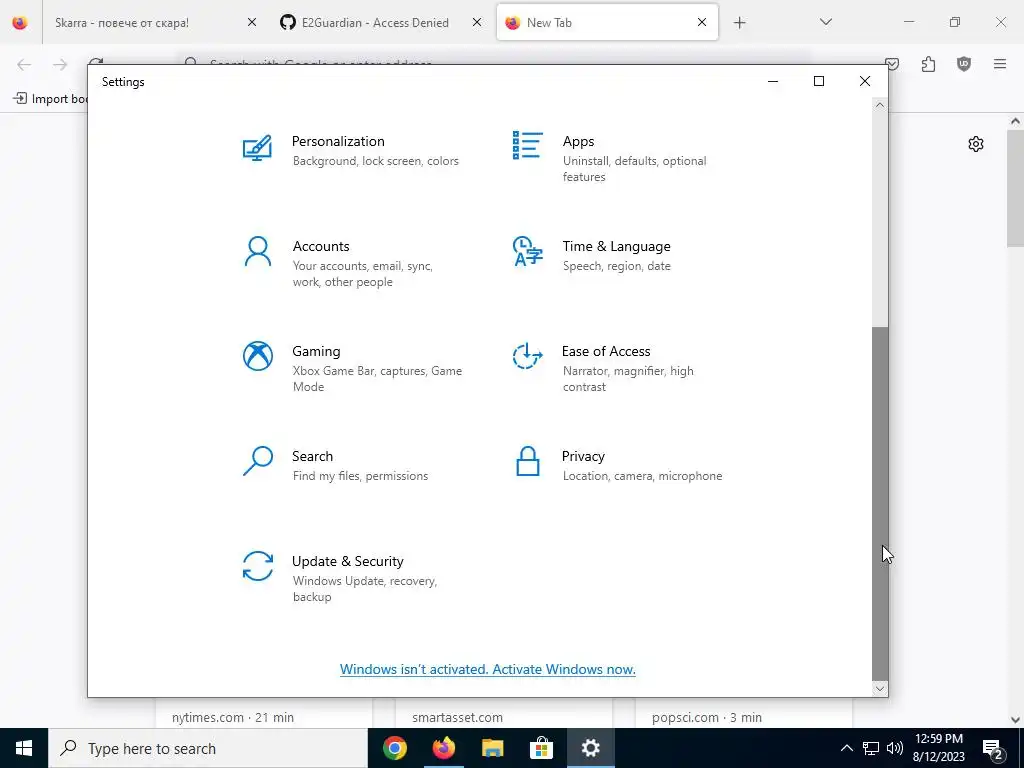Image resolution: width=1024 pixels, height=768 pixels.
Task: Close the Skarra tab
Action: (x=251, y=22)
